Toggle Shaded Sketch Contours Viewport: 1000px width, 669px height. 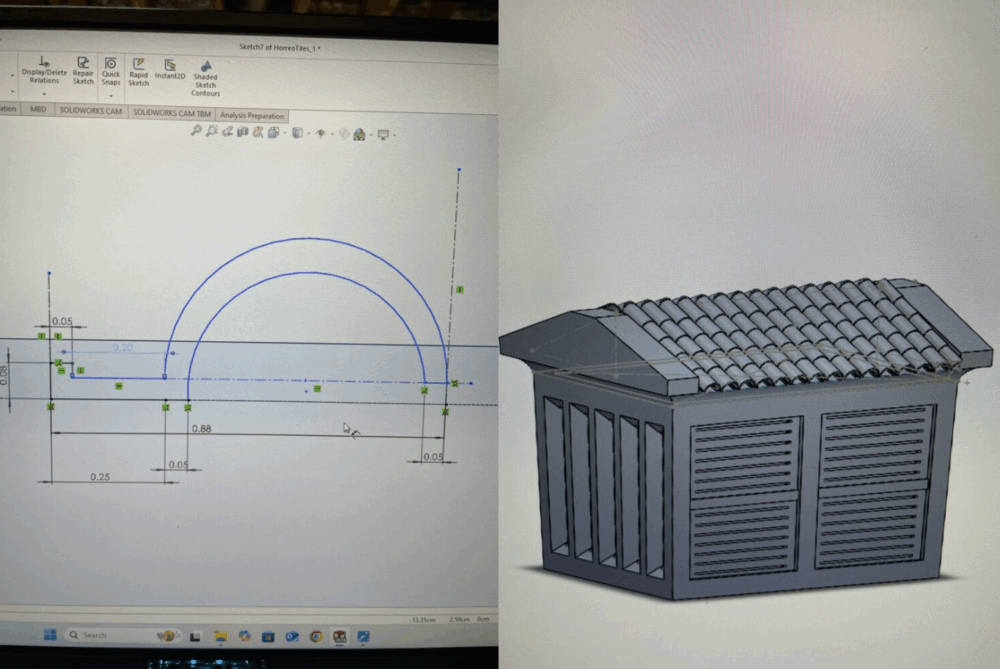click(x=205, y=77)
